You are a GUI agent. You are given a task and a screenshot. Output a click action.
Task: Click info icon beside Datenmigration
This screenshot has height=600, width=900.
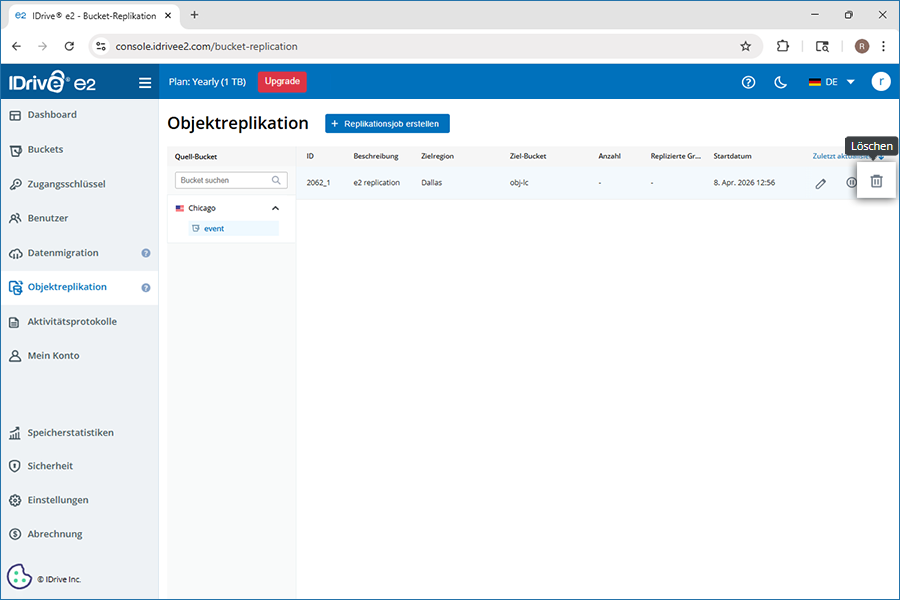pyautogui.click(x=146, y=253)
